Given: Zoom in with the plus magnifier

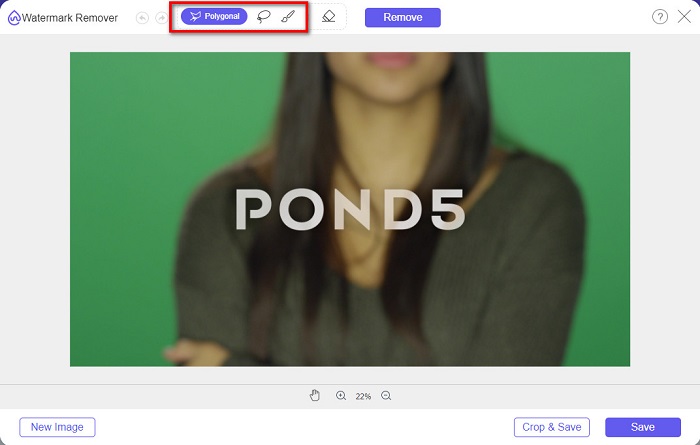Looking at the screenshot, I should (341, 395).
